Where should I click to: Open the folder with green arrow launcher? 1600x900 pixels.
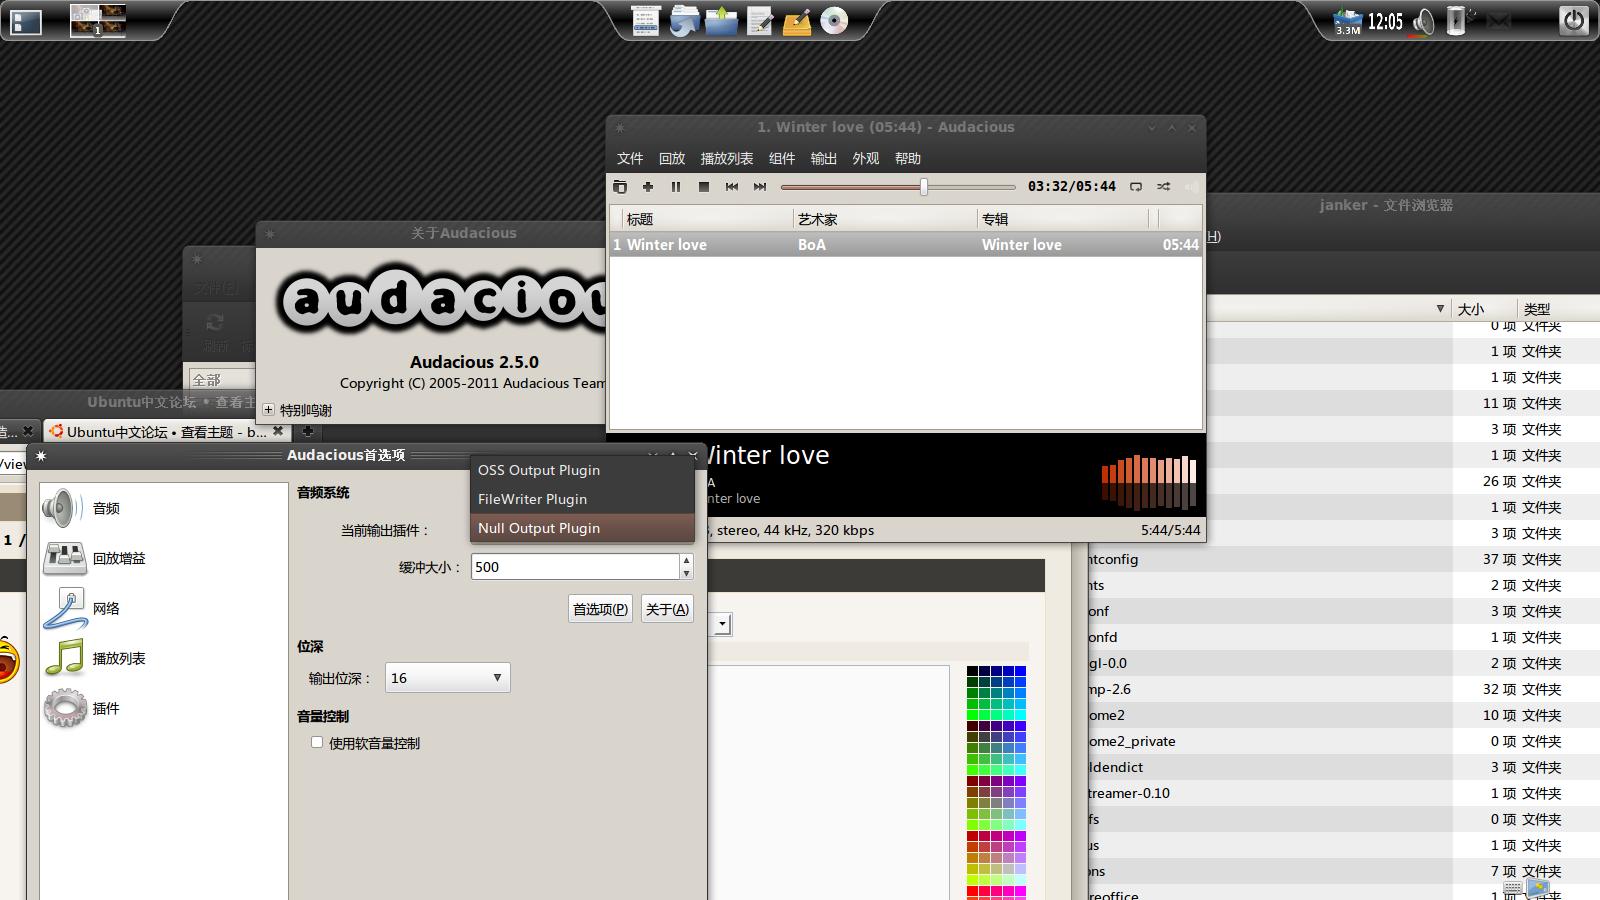(x=721, y=21)
